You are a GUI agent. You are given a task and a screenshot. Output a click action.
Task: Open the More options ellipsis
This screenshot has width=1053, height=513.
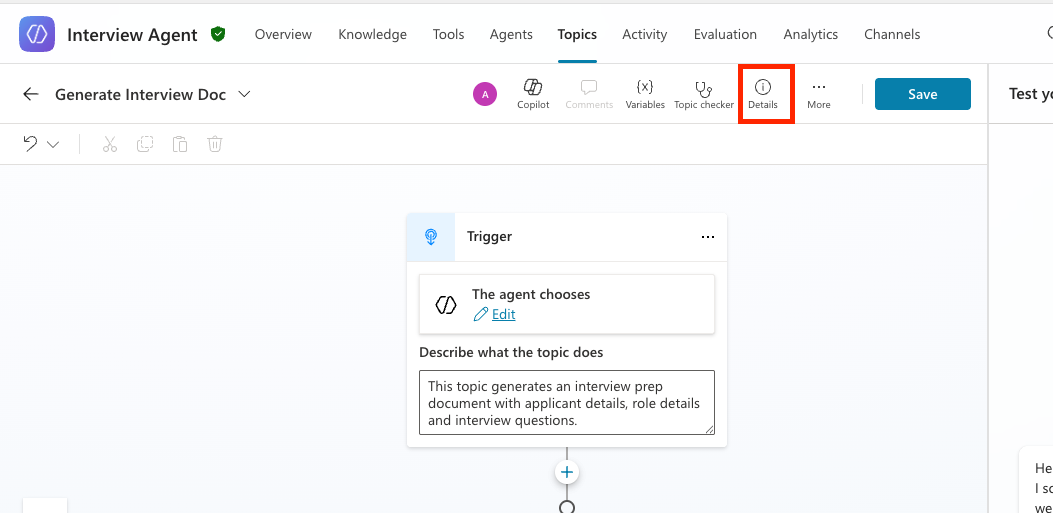(819, 94)
